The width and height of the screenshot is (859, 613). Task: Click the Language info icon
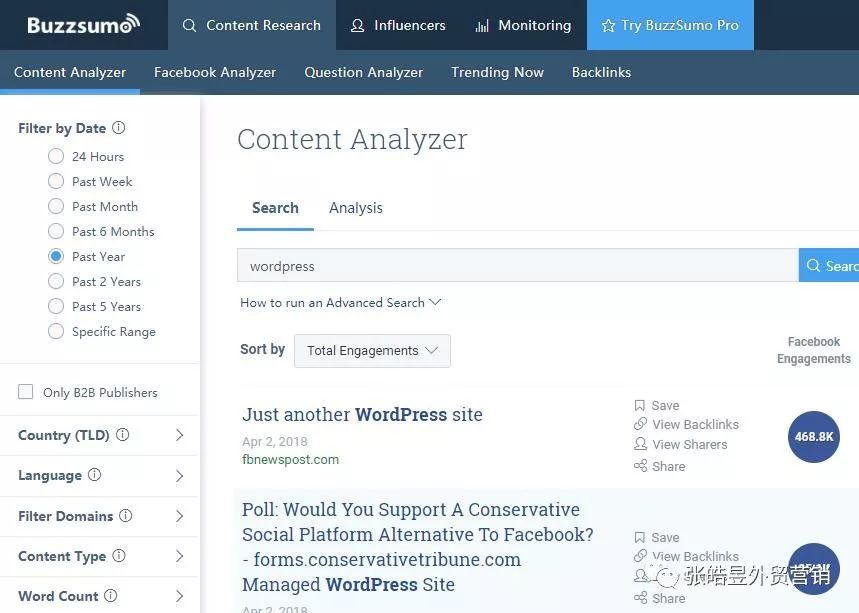95,476
